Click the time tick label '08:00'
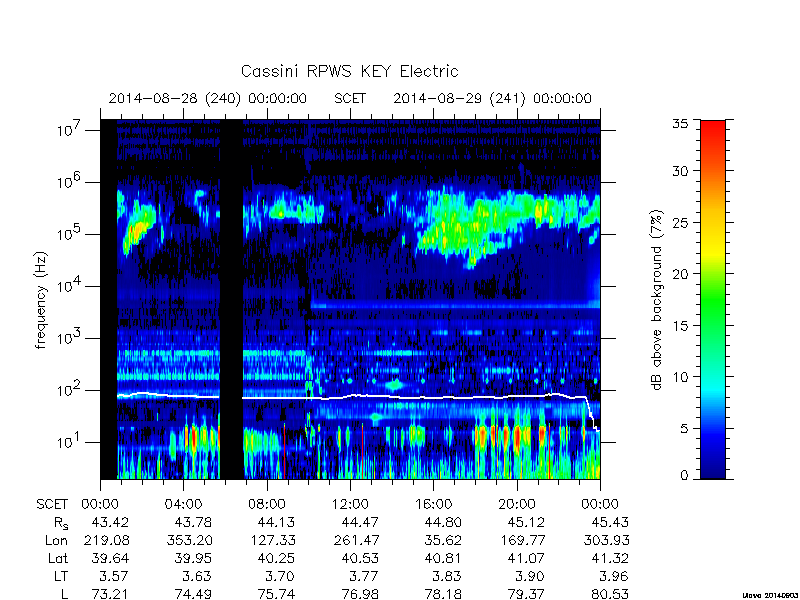Screen dimensions: 800x600 coord(267,505)
